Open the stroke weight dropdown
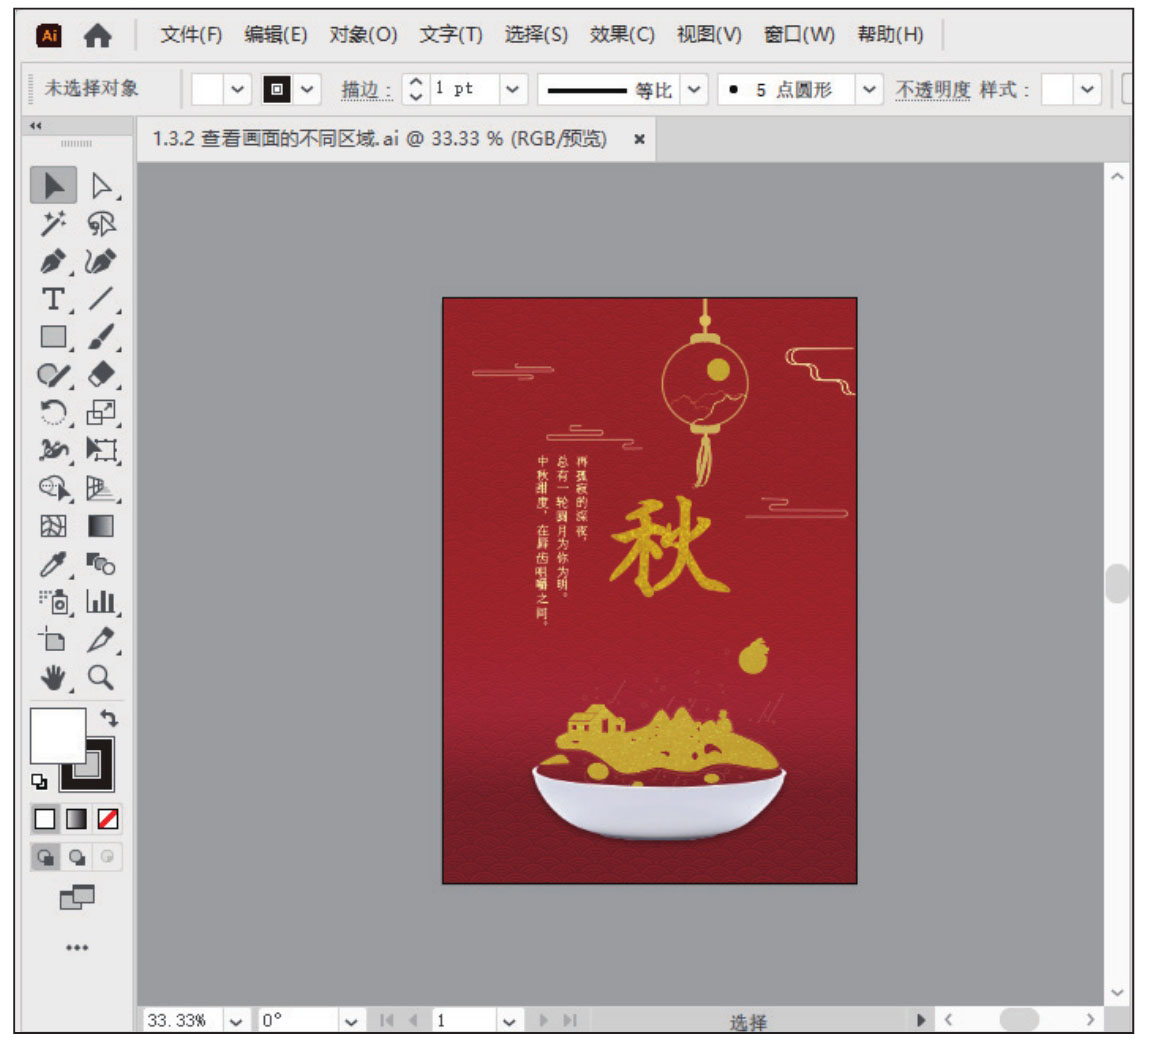 512,89
